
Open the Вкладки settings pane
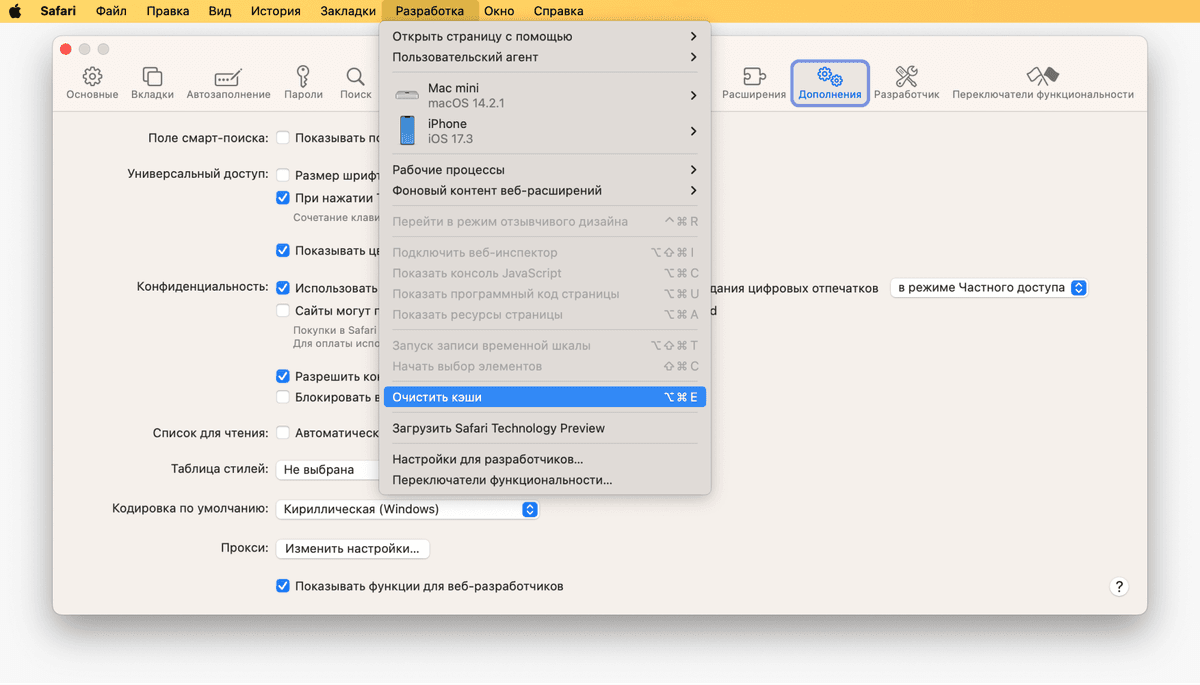(152, 83)
